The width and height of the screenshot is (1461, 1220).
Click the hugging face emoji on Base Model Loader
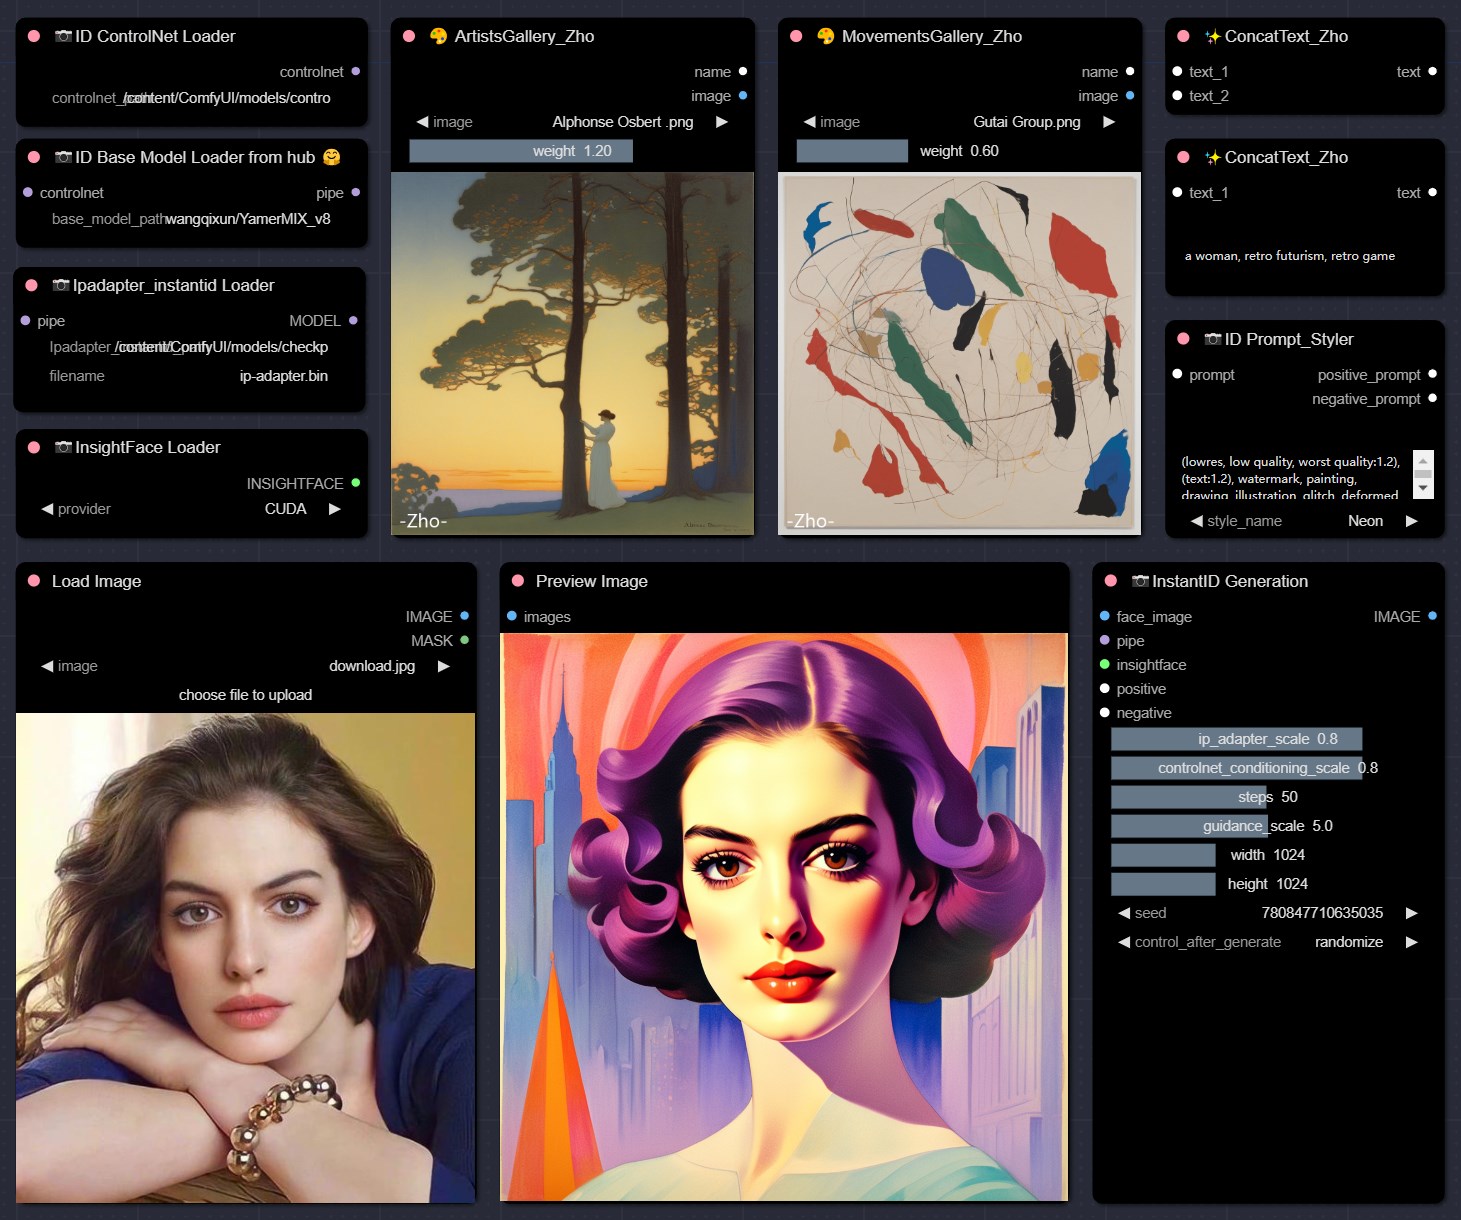332,157
